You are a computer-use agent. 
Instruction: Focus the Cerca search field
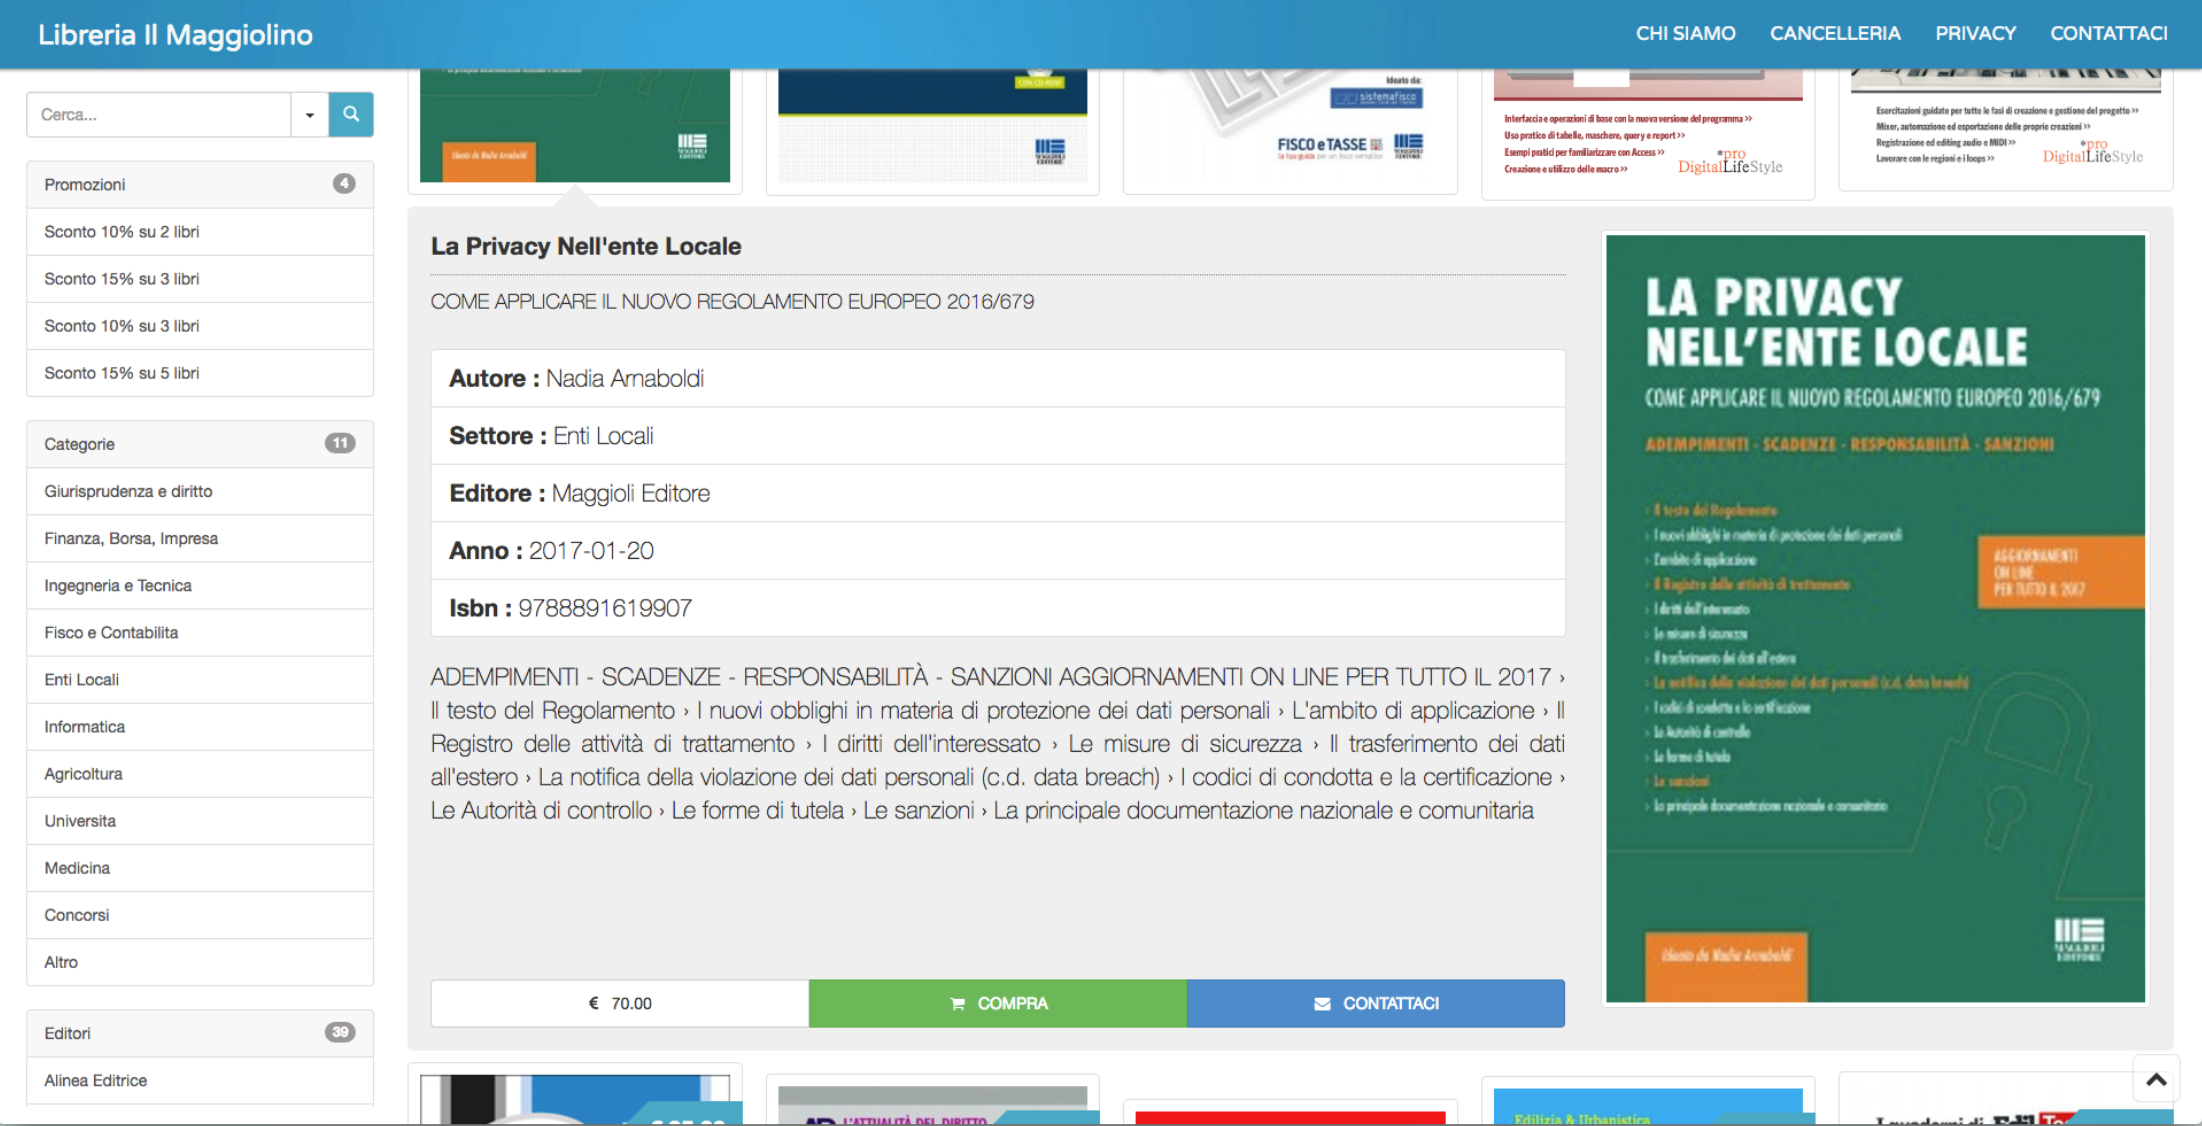159,114
